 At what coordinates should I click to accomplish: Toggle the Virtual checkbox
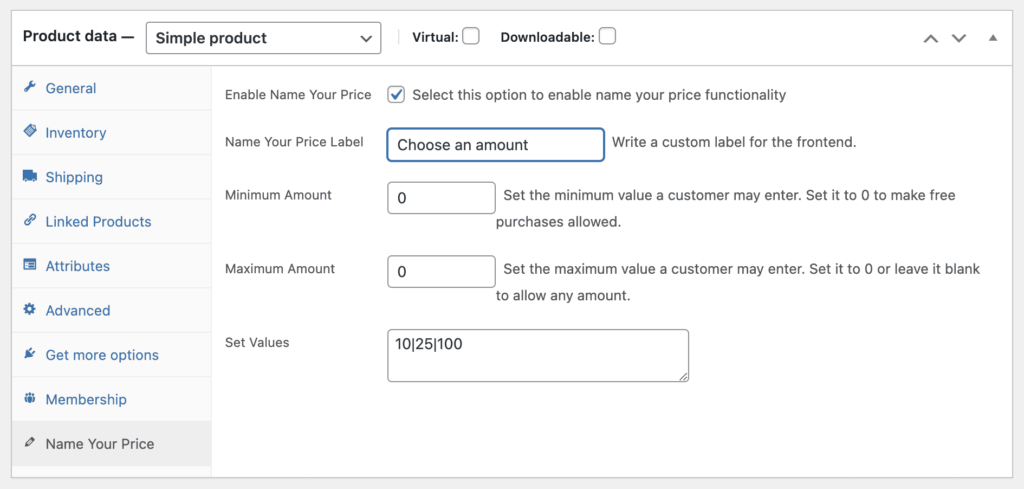[471, 36]
